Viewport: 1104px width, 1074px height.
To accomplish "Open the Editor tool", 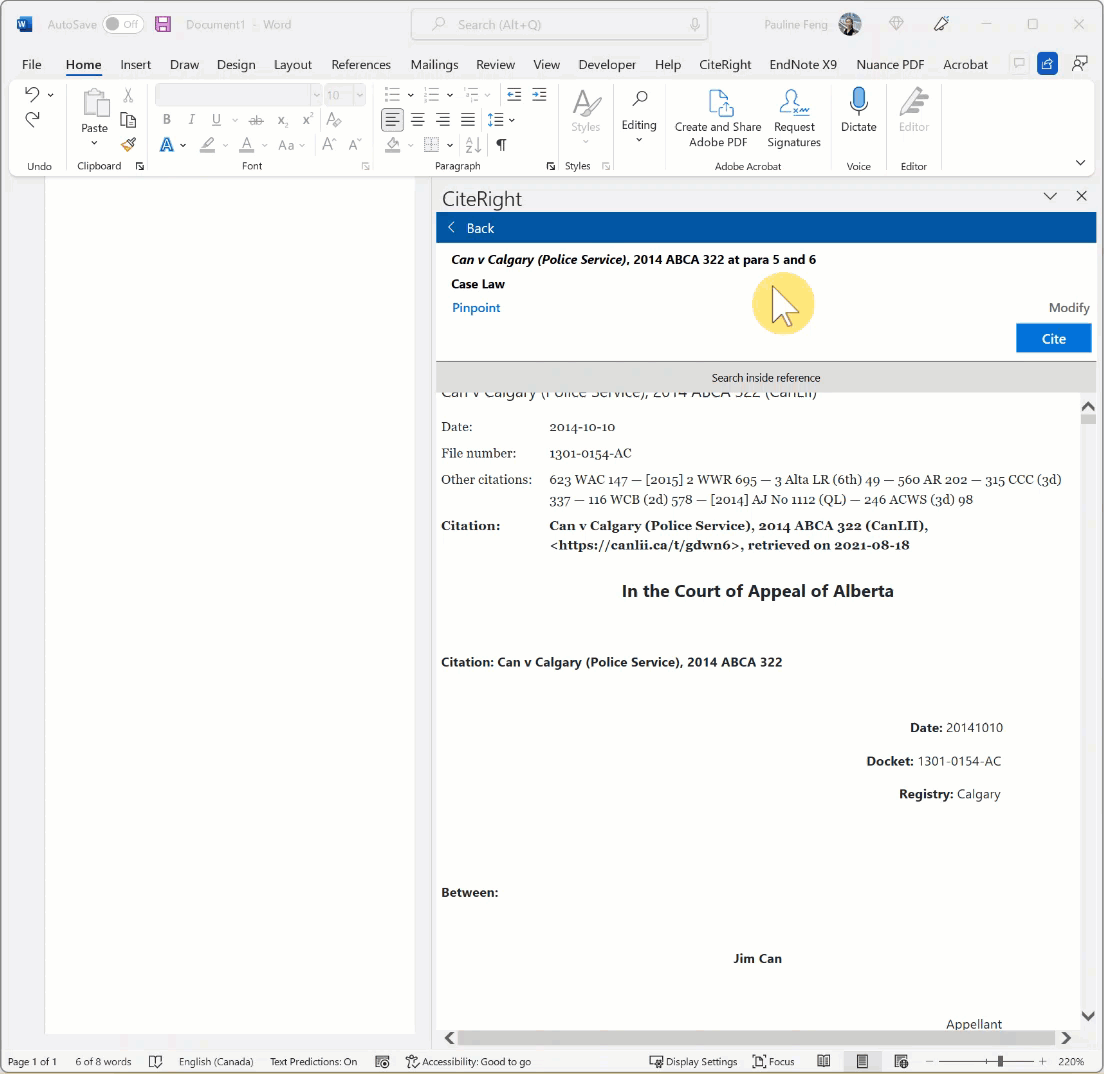I will point(914,111).
